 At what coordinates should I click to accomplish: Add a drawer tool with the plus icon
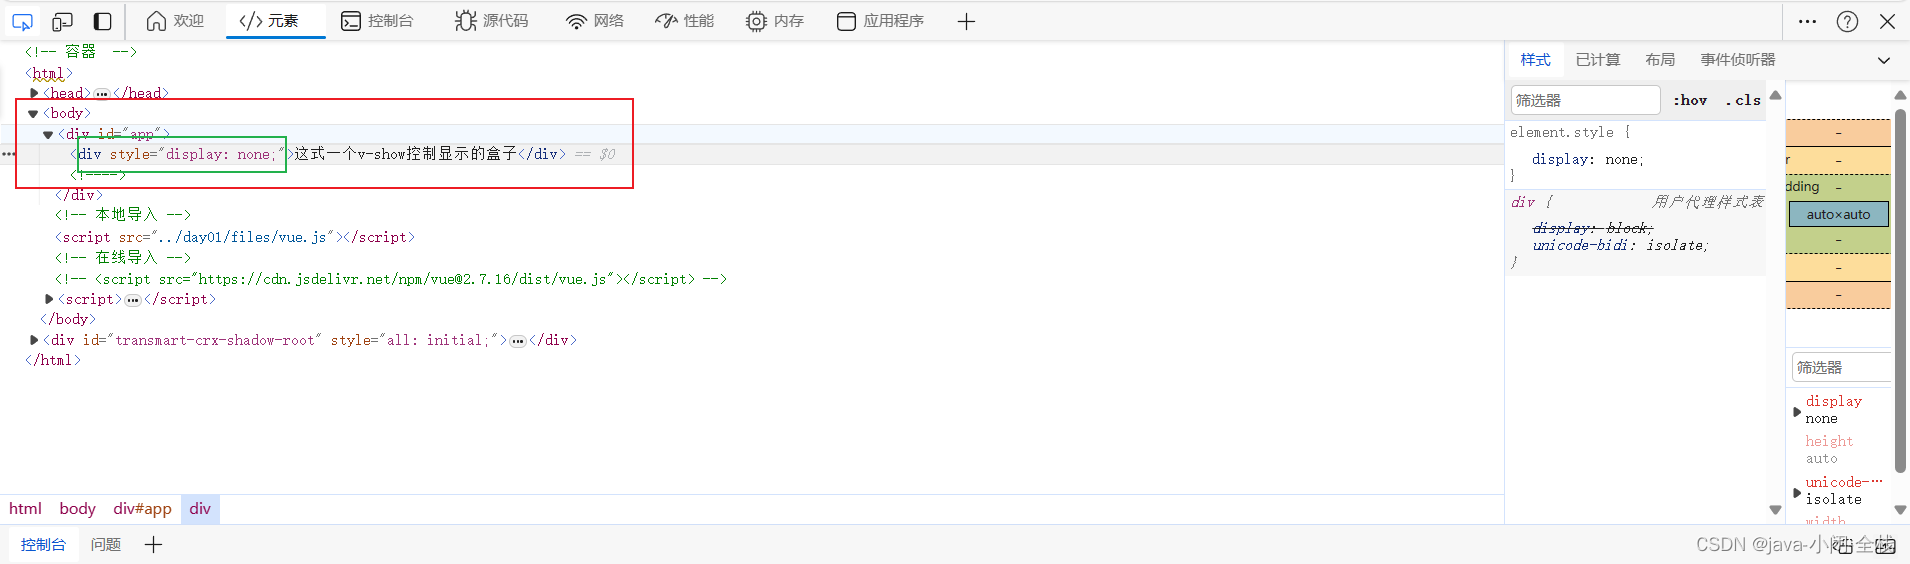153,545
